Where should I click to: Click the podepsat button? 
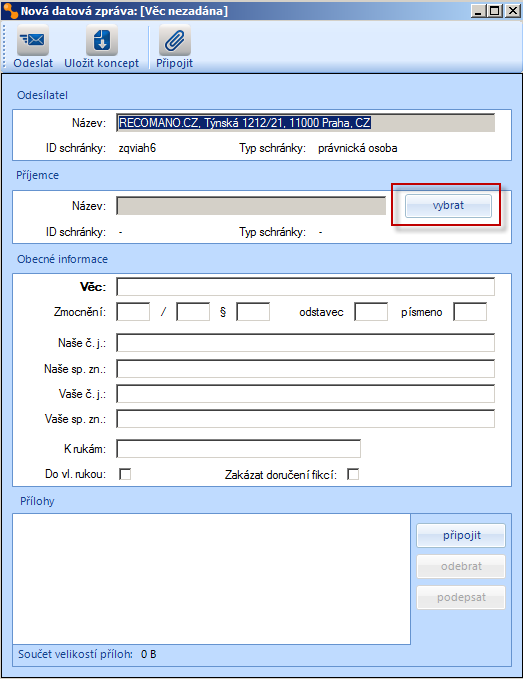coord(461,597)
